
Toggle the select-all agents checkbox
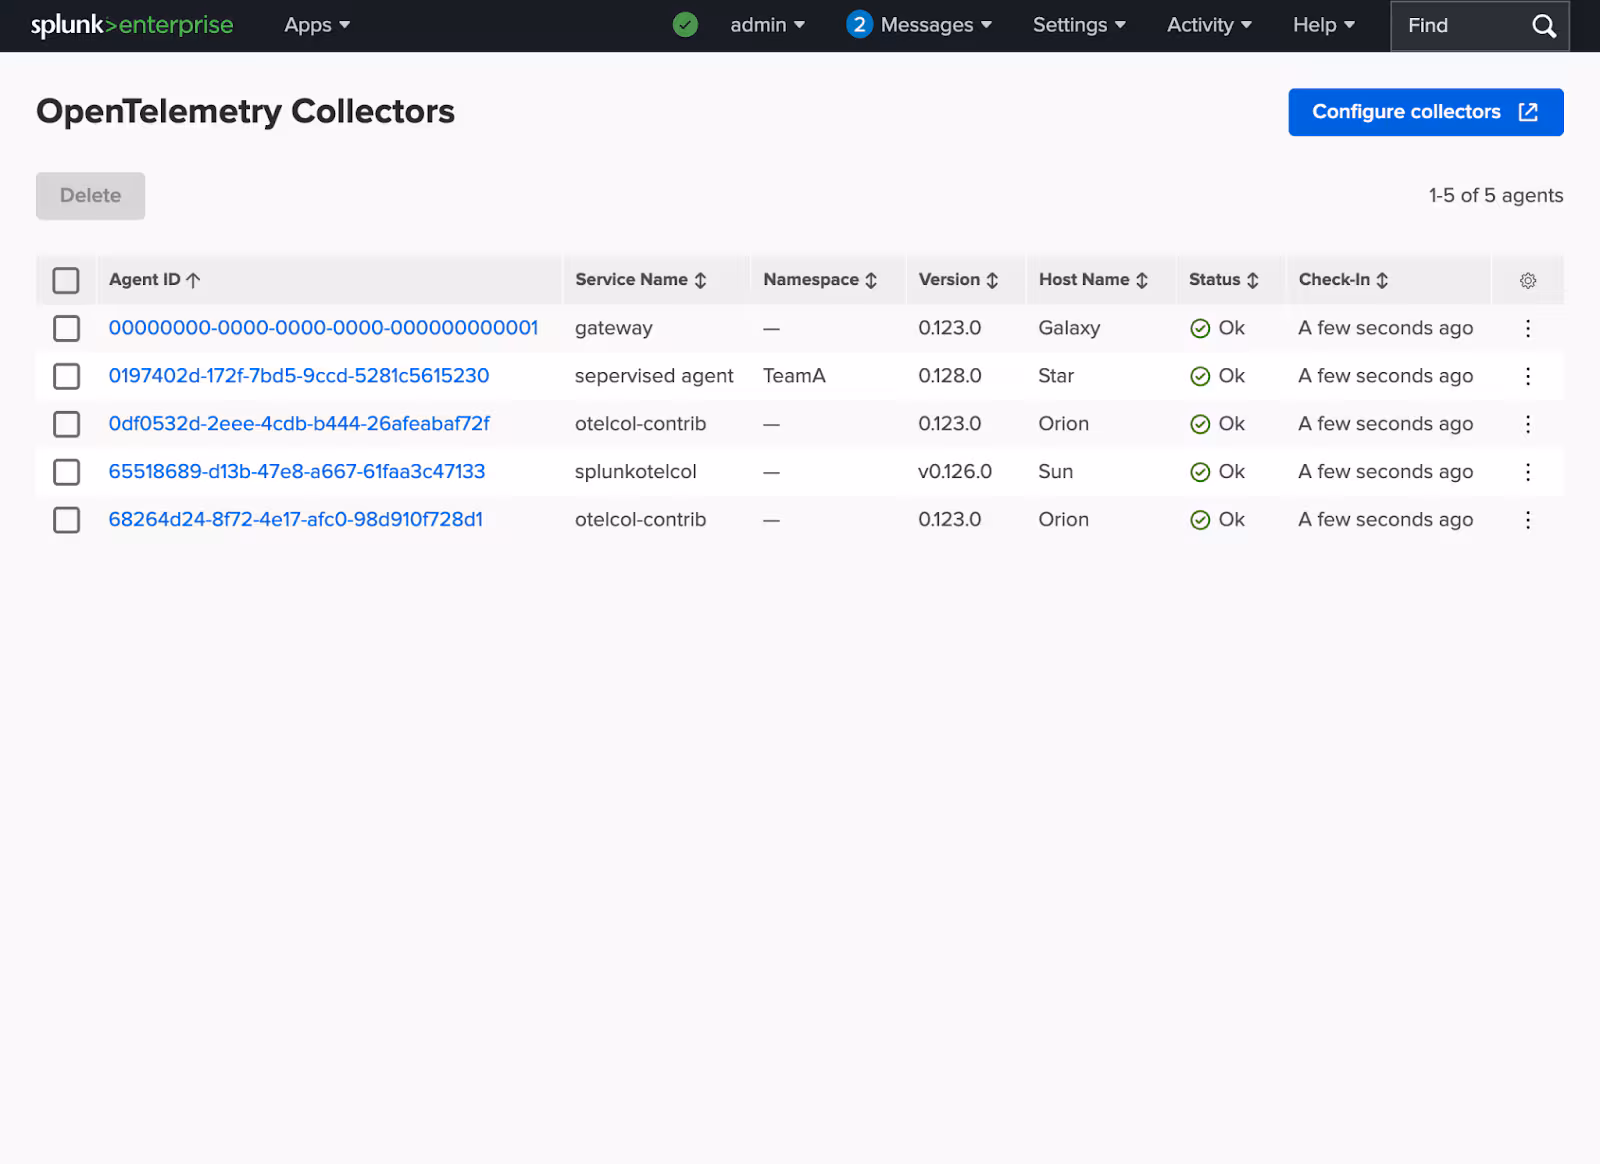point(66,281)
